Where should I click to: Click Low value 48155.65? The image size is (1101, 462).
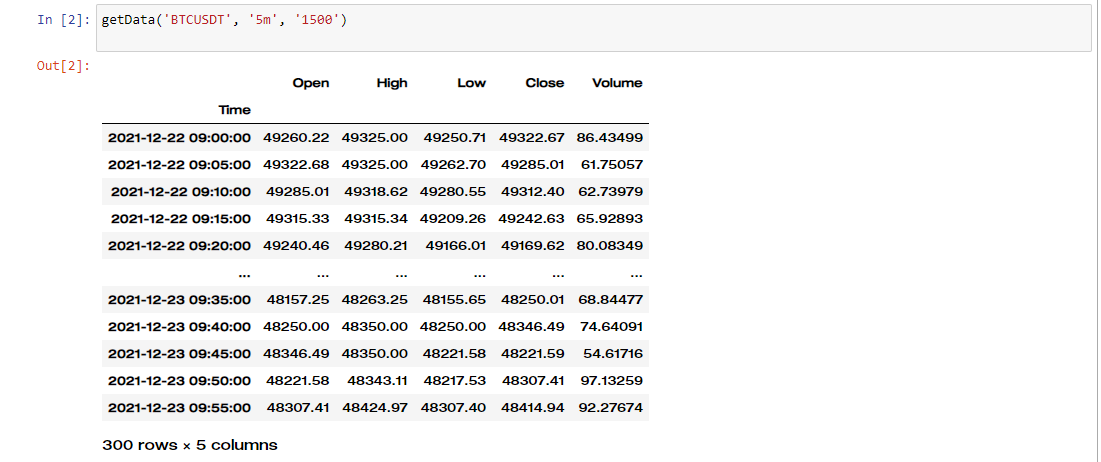click(454, 300)
